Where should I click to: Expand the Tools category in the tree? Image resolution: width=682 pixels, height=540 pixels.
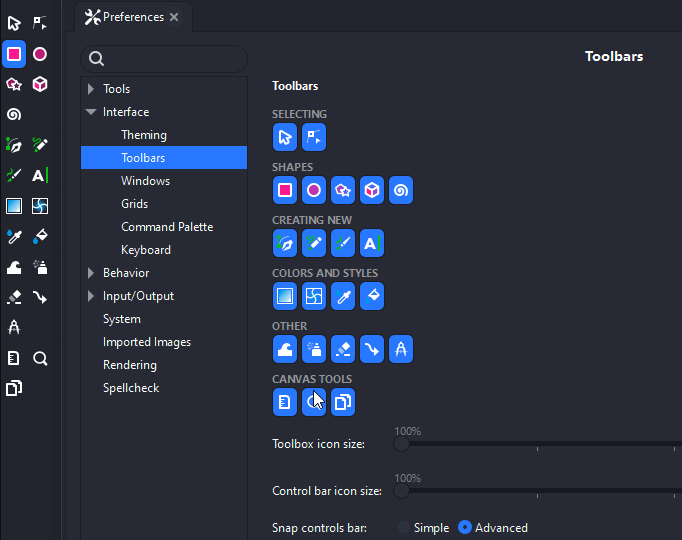(91, 89)
